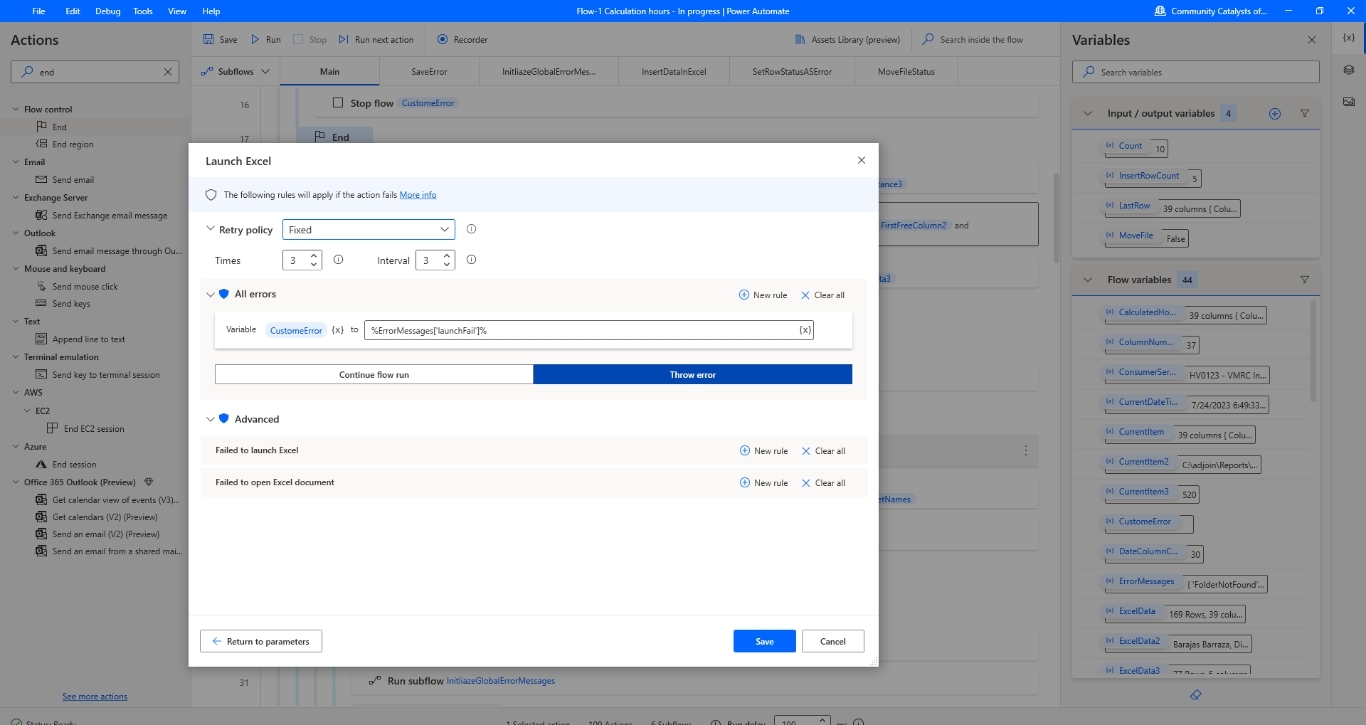
Task: Switch to the SaveError subflow tab
Action: tap(429, 72)
